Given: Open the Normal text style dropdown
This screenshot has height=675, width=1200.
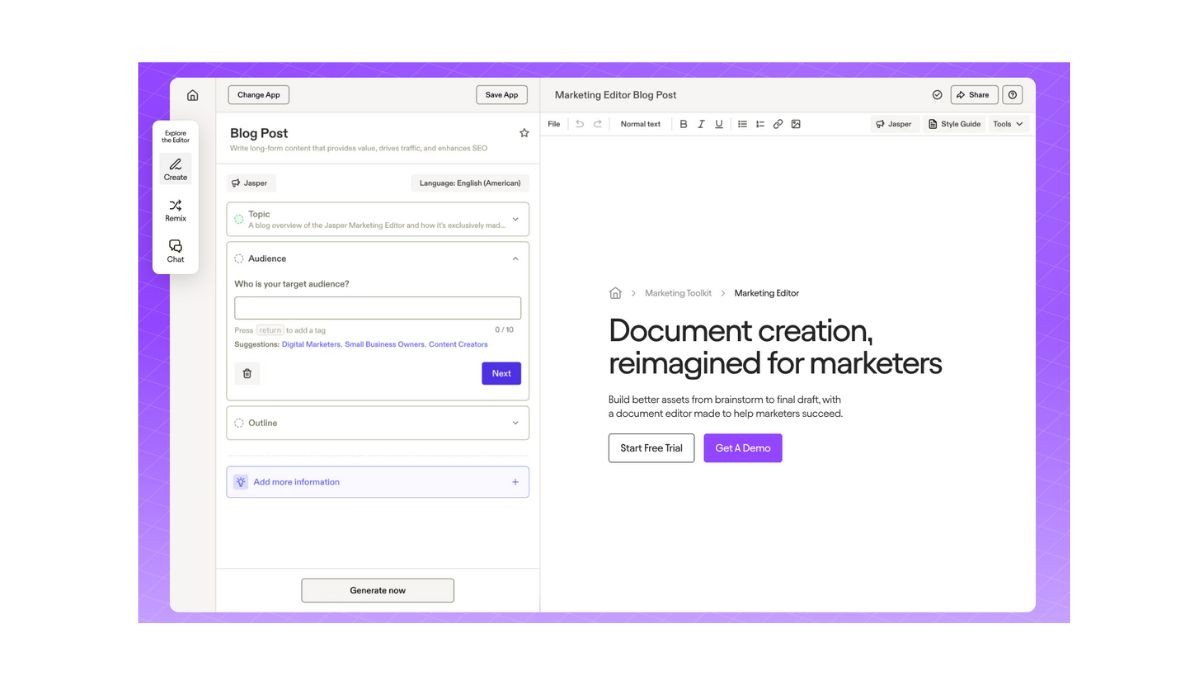Looking at the screenshot, I should click(640, 124).
